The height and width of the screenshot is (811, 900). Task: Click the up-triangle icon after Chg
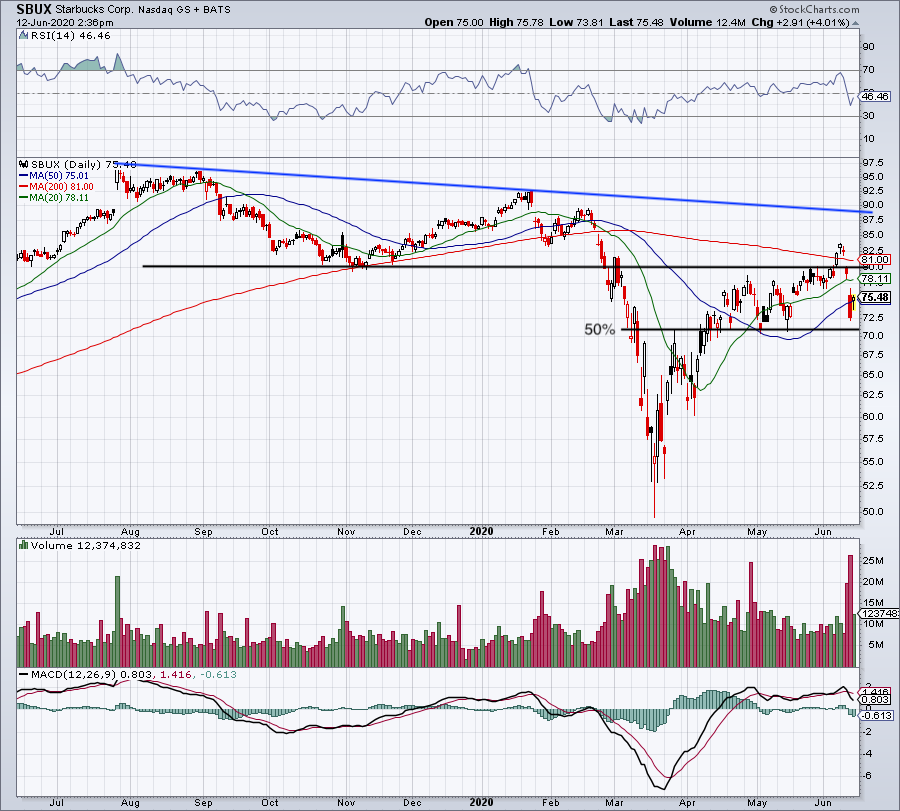[855, 24]
